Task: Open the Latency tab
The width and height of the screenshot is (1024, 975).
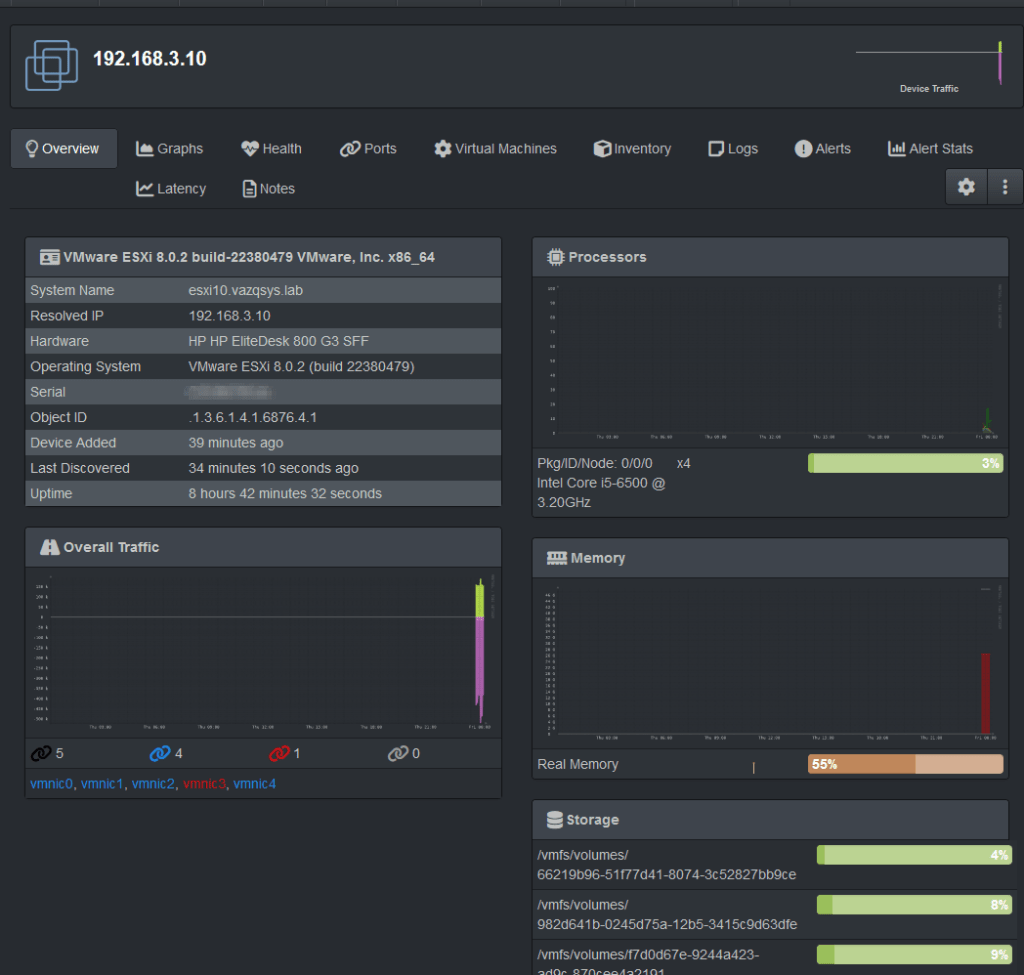Action: pos(171,188)
